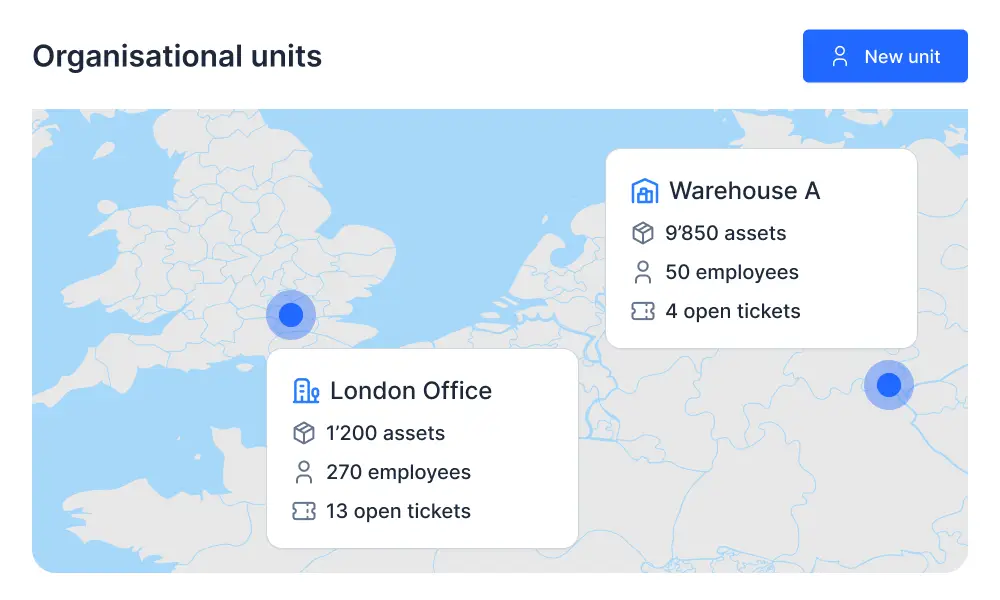The width and height of the screenshot is (1000, 600).
Task: Open 13 open tickets for London Office
Action: click(398, 511)
